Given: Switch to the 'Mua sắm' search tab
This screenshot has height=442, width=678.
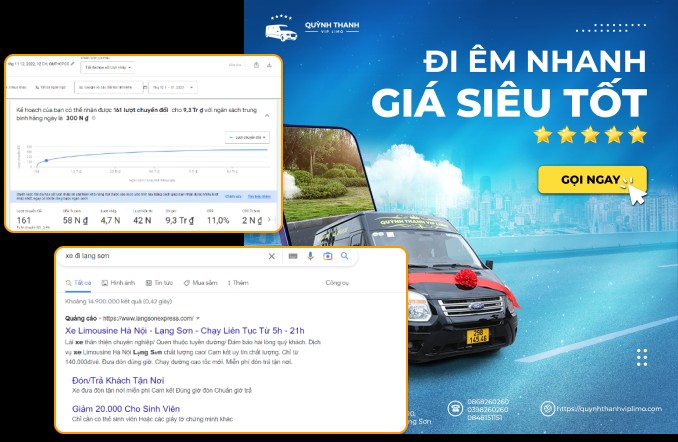Looking at the screenshot, I should [200, 283].
